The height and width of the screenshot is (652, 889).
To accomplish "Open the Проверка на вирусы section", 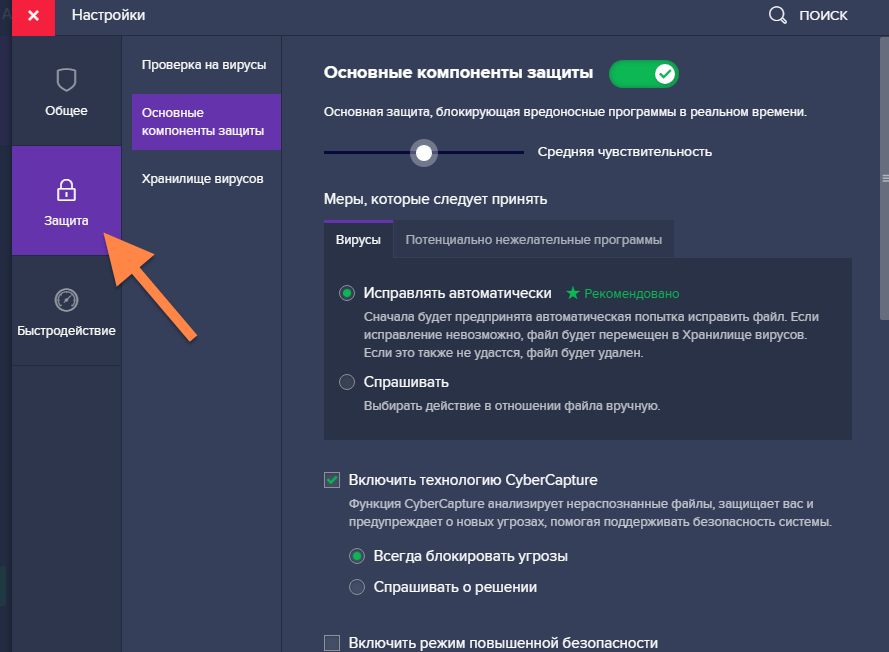I will click(x=204, y=65).
